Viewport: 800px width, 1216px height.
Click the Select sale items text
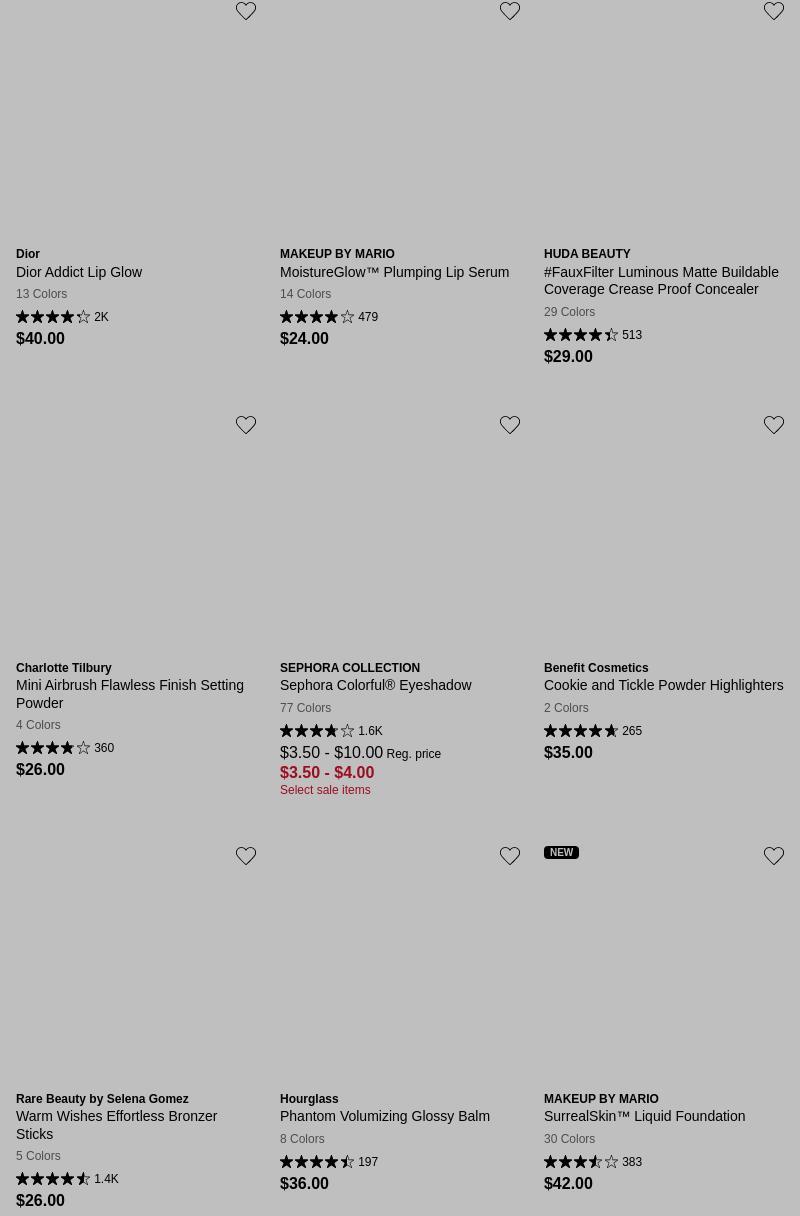click(325, 790)
